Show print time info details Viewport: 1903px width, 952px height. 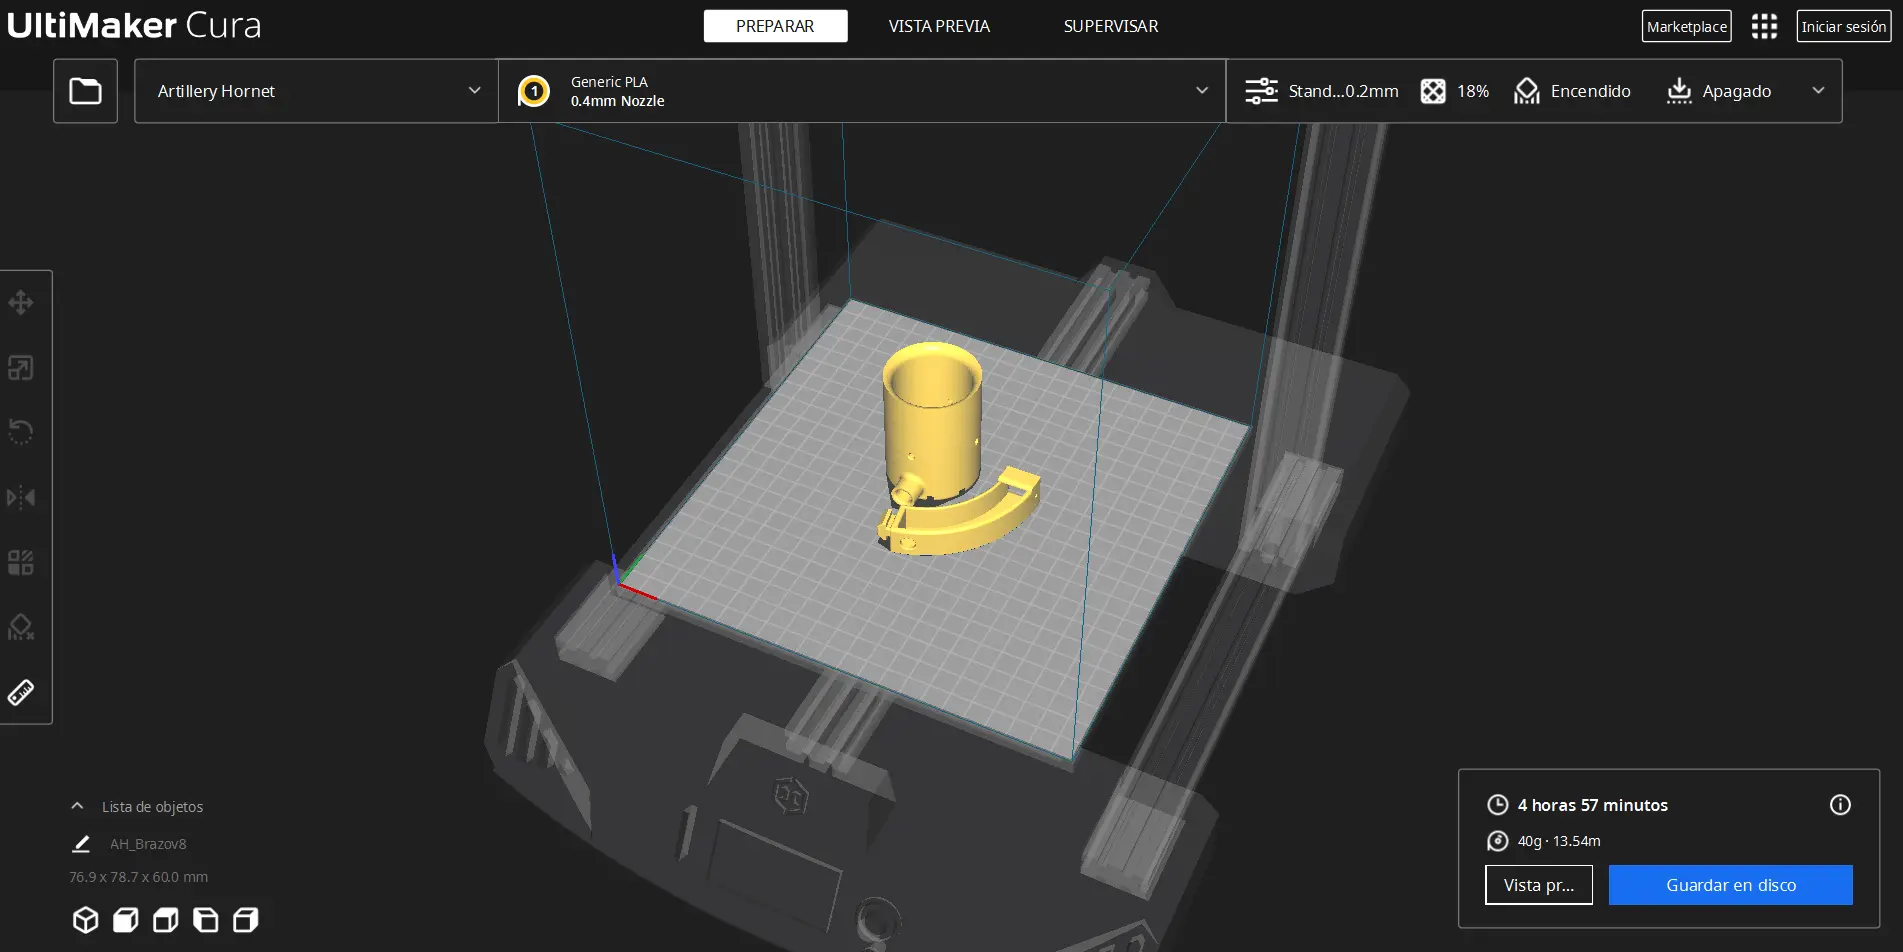(x=1839, y=805)
